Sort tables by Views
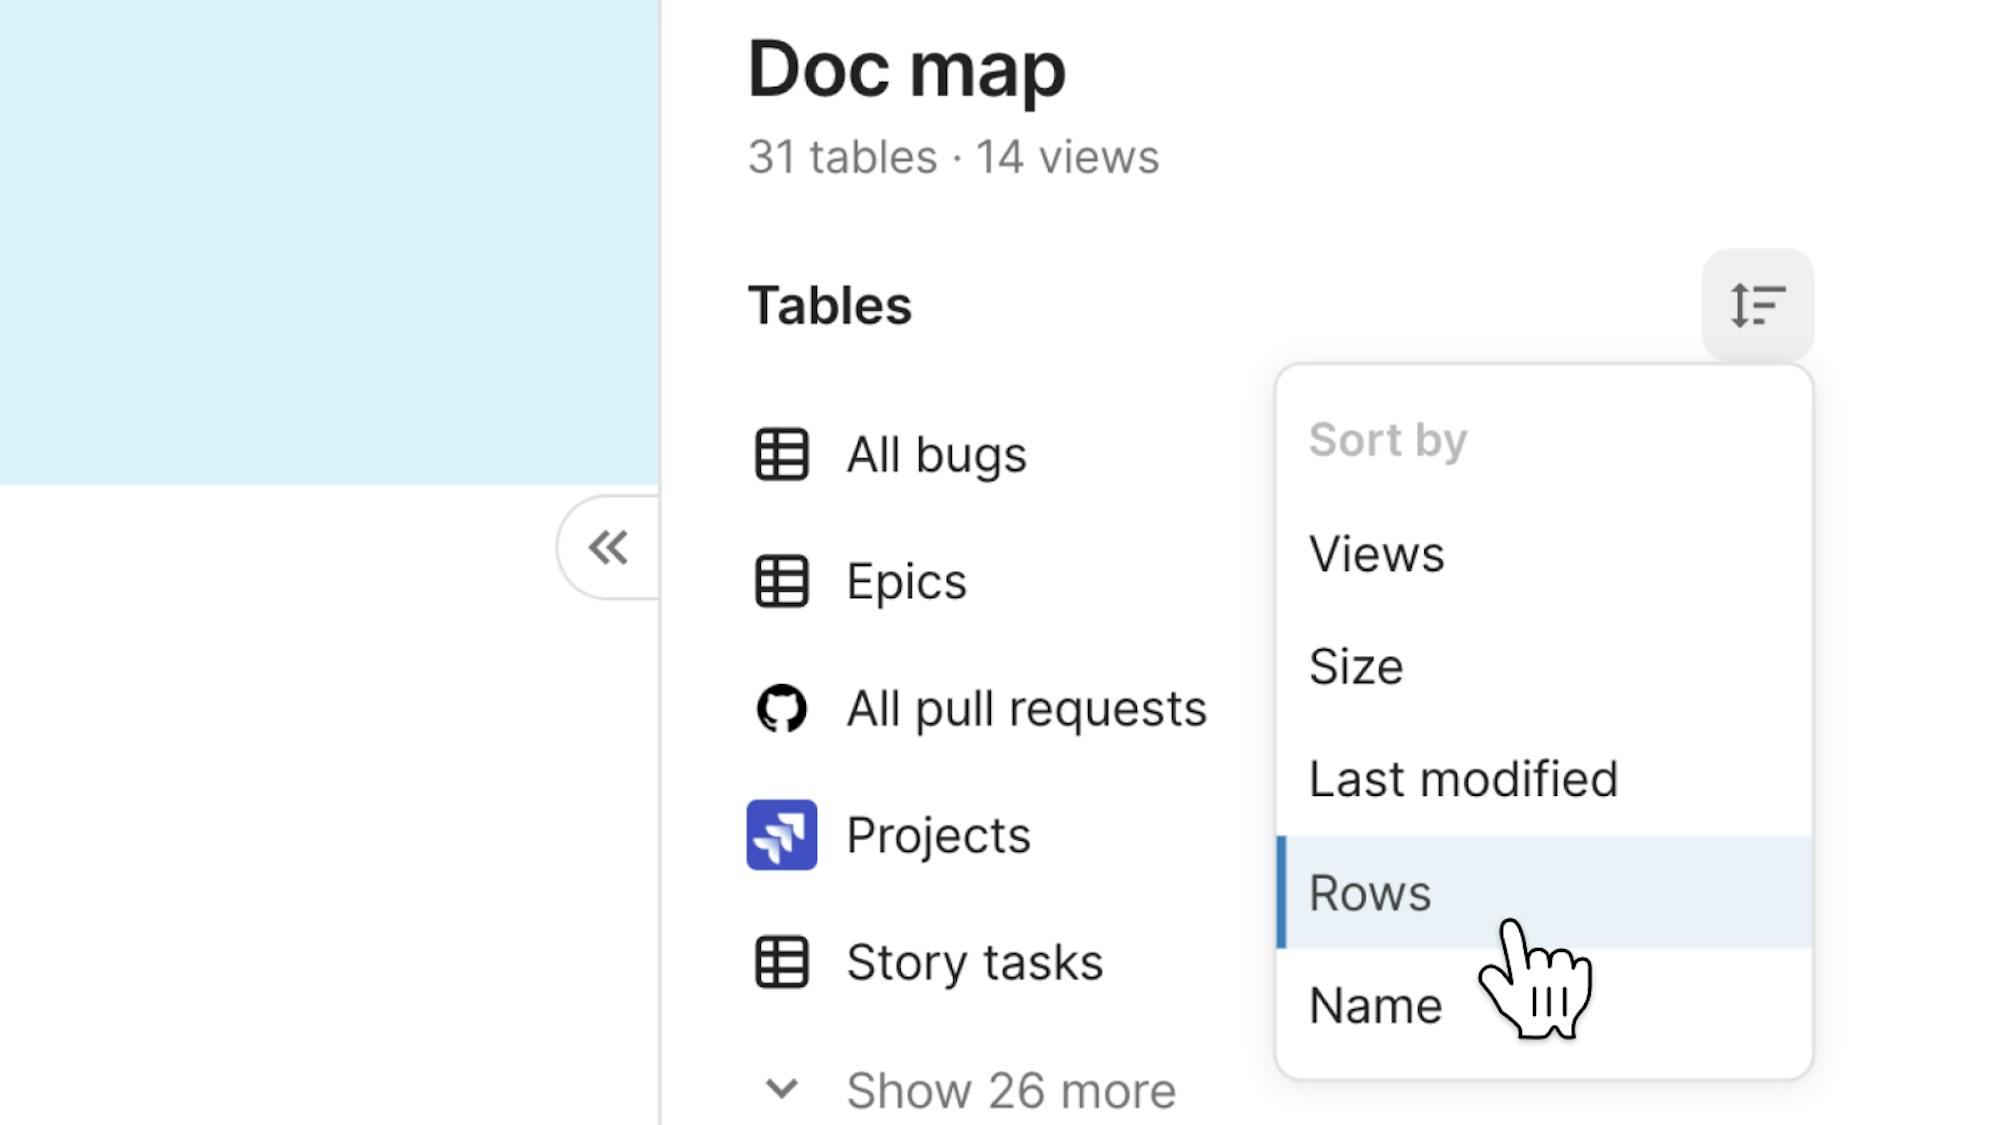2000x1125 pixels. point(1376,554)
